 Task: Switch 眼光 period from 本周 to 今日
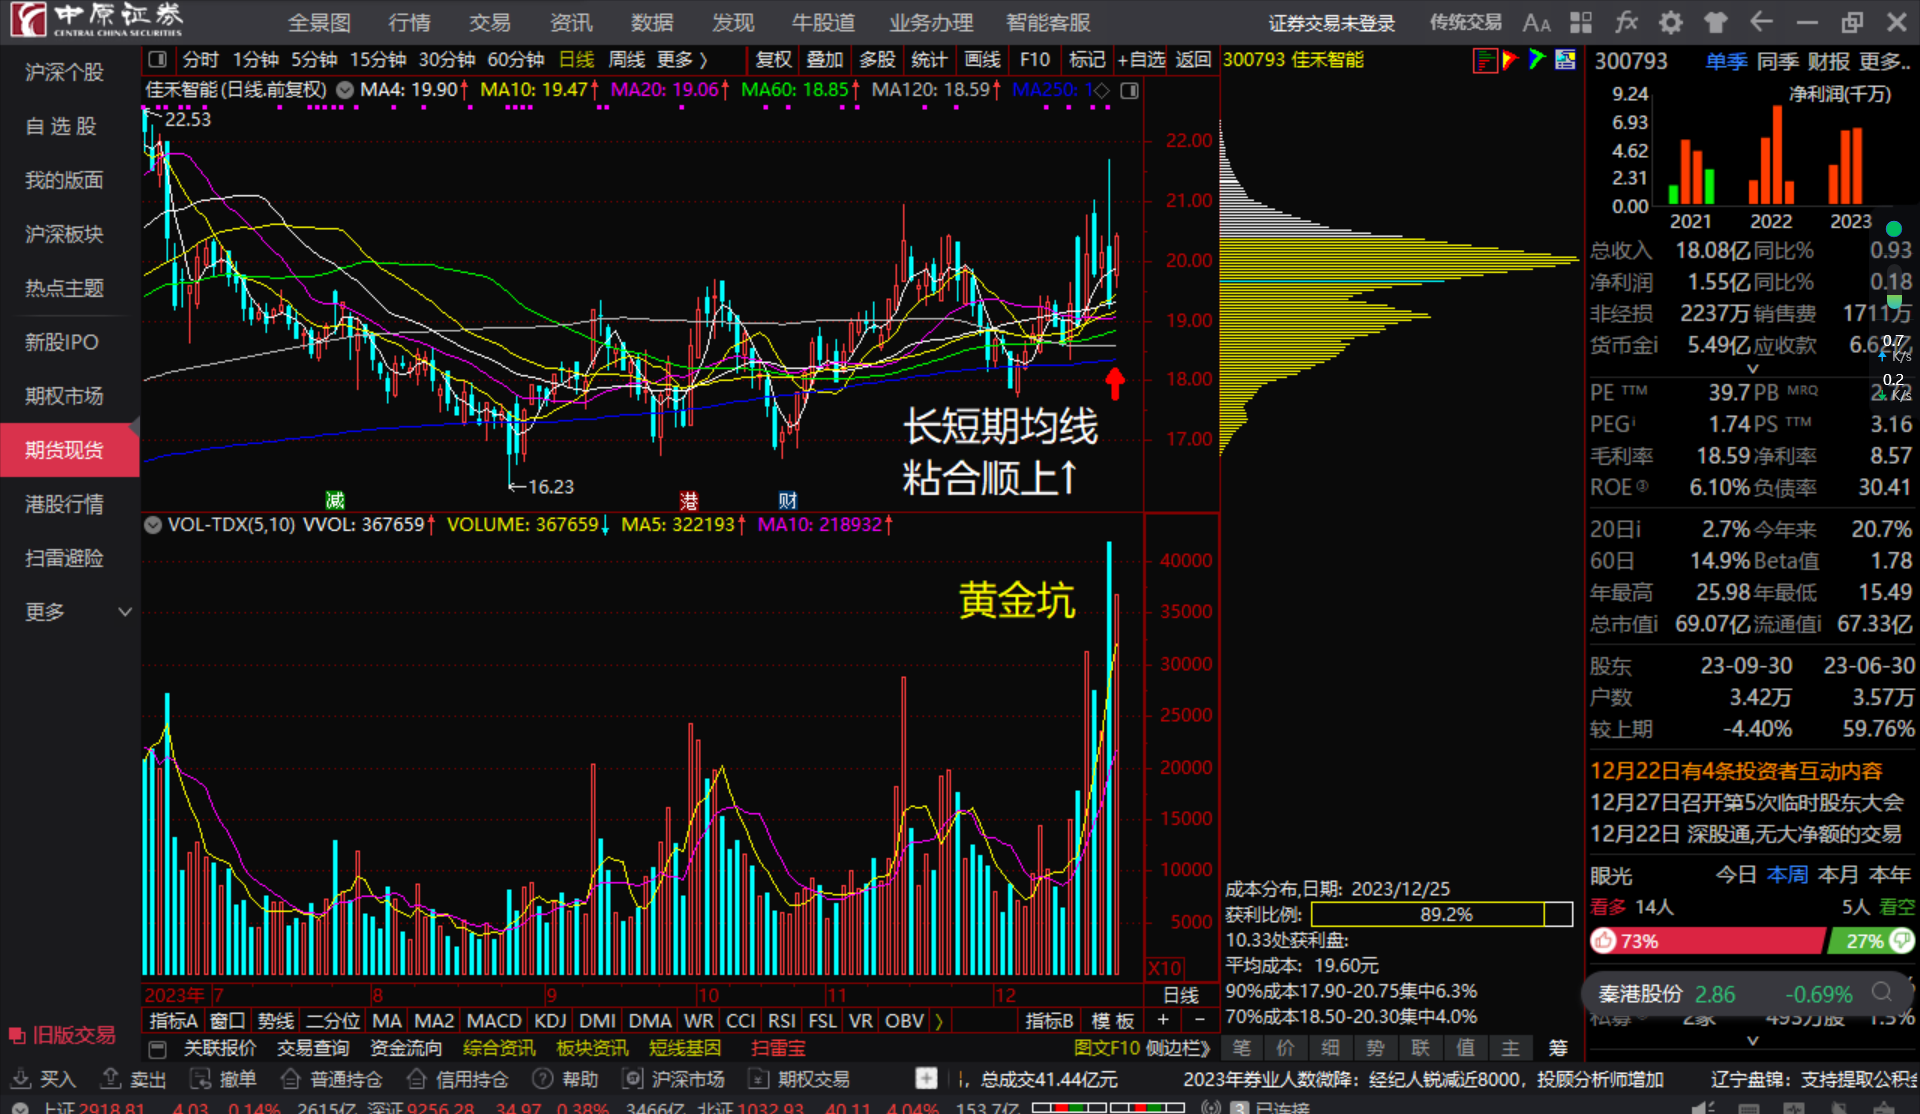coord(1736,874)
